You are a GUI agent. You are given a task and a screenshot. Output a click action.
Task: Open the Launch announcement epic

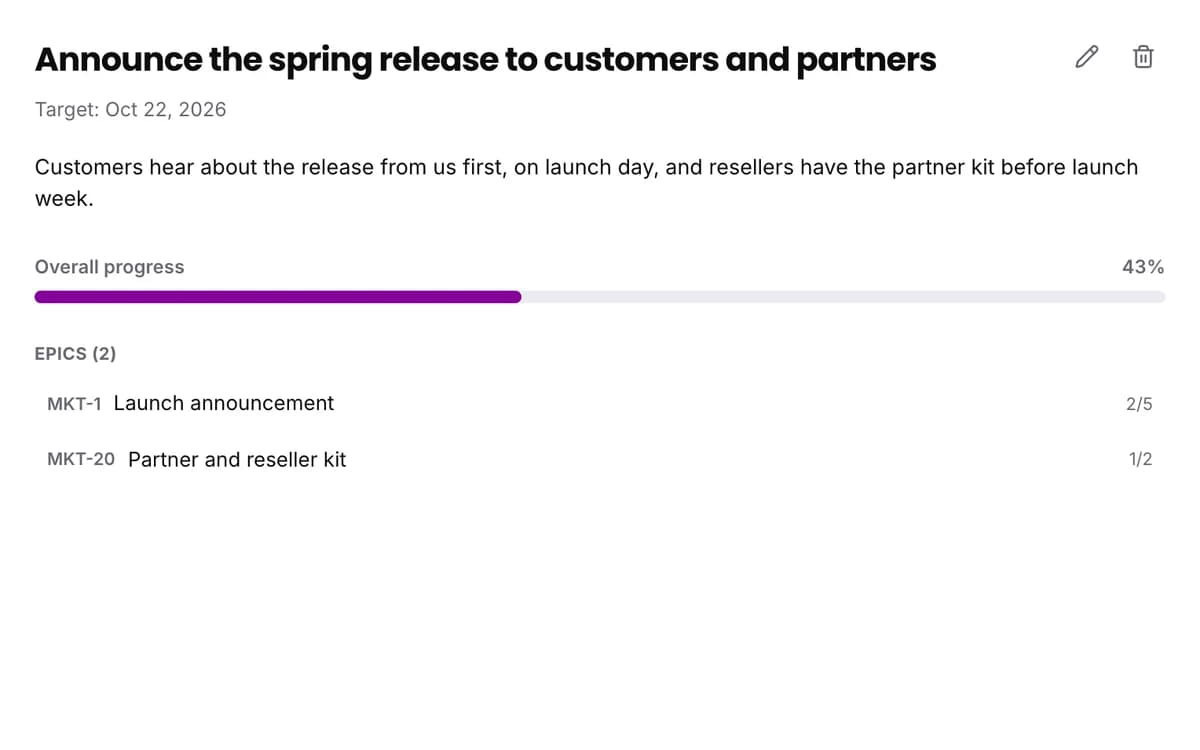click(x=600, y=404)
